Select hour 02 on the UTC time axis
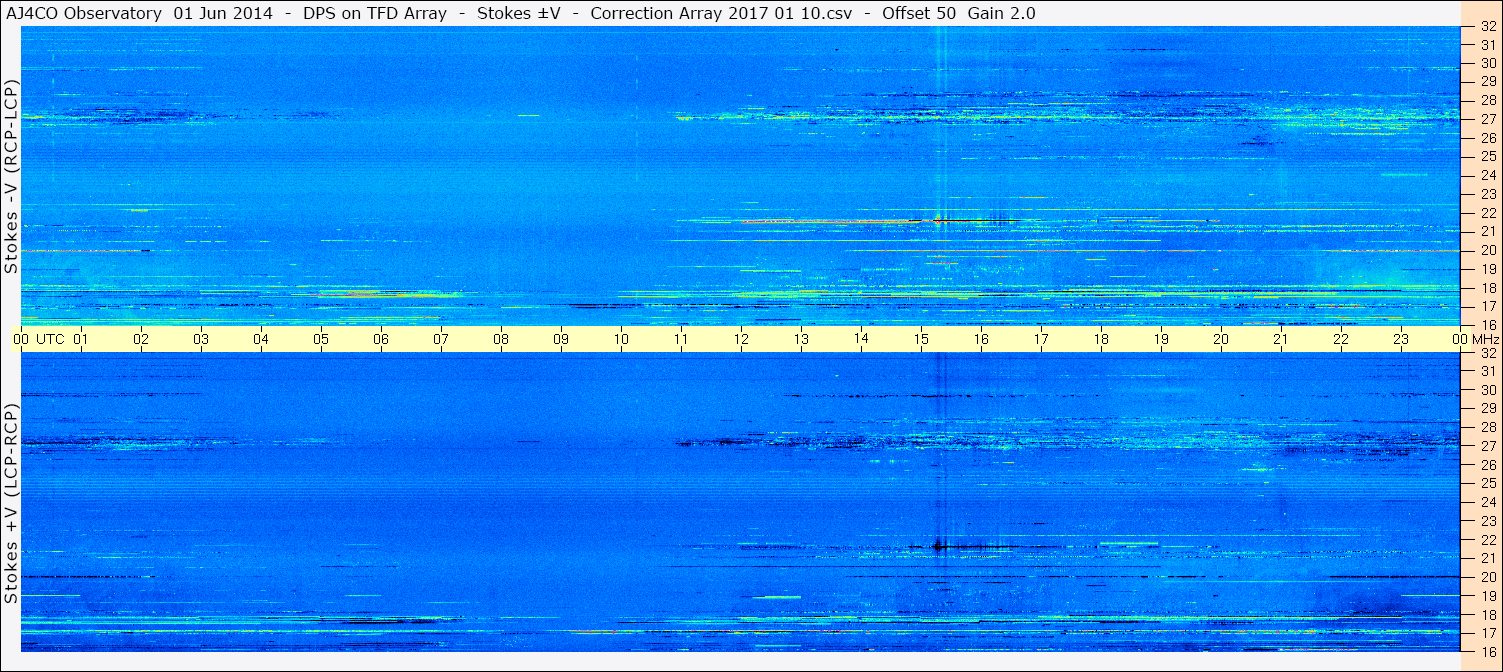This screenshot has width=1503, height=672. pyautogui.click(x=141, y=339)
